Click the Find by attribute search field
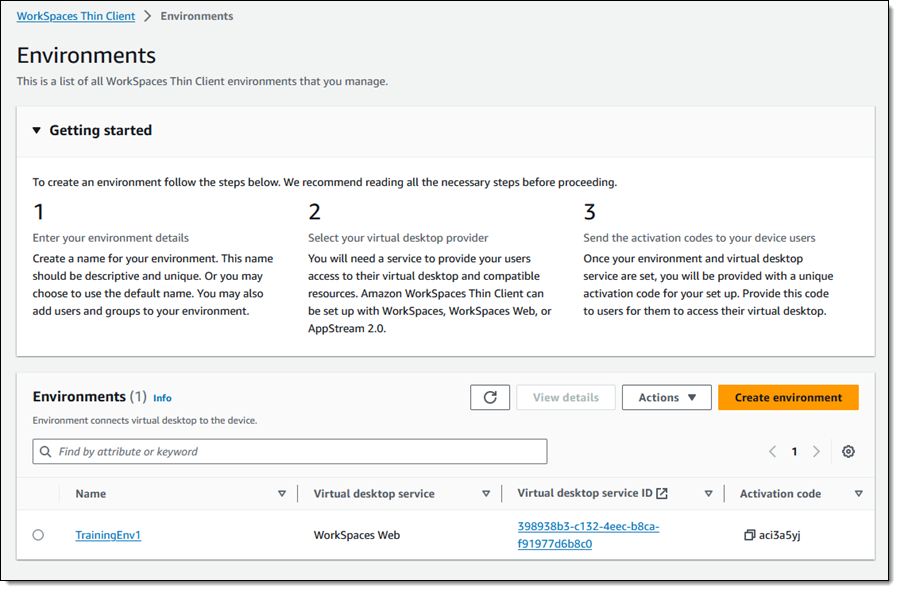899x591 pixels. tap(290, 452)
